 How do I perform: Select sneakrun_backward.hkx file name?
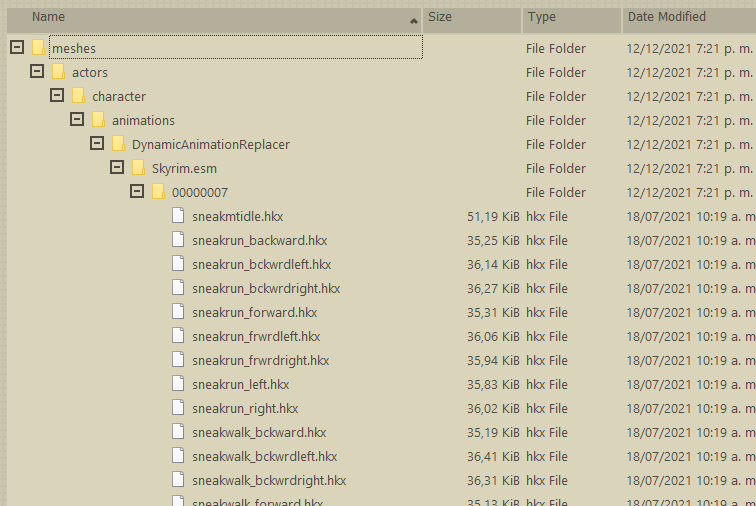pos(260,241)
